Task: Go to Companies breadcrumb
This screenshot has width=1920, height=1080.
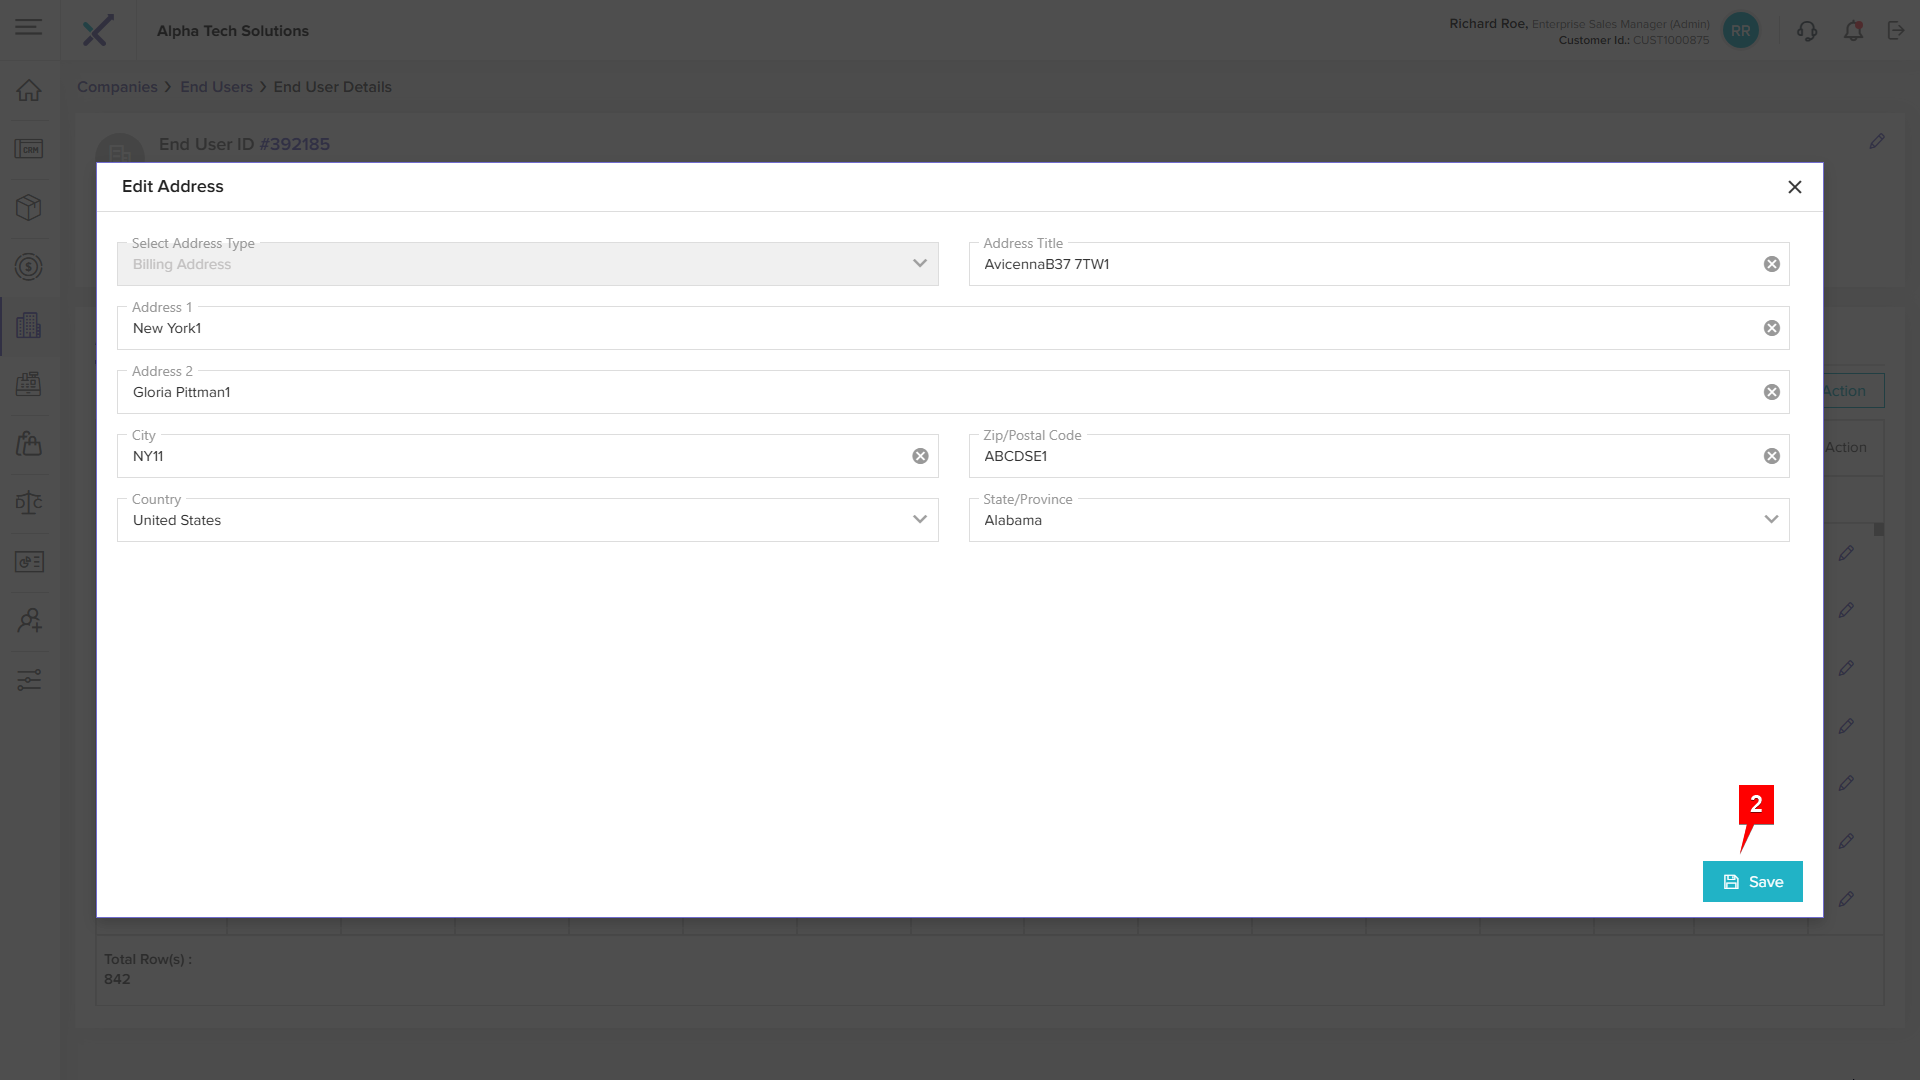Action: click(117, 87)
